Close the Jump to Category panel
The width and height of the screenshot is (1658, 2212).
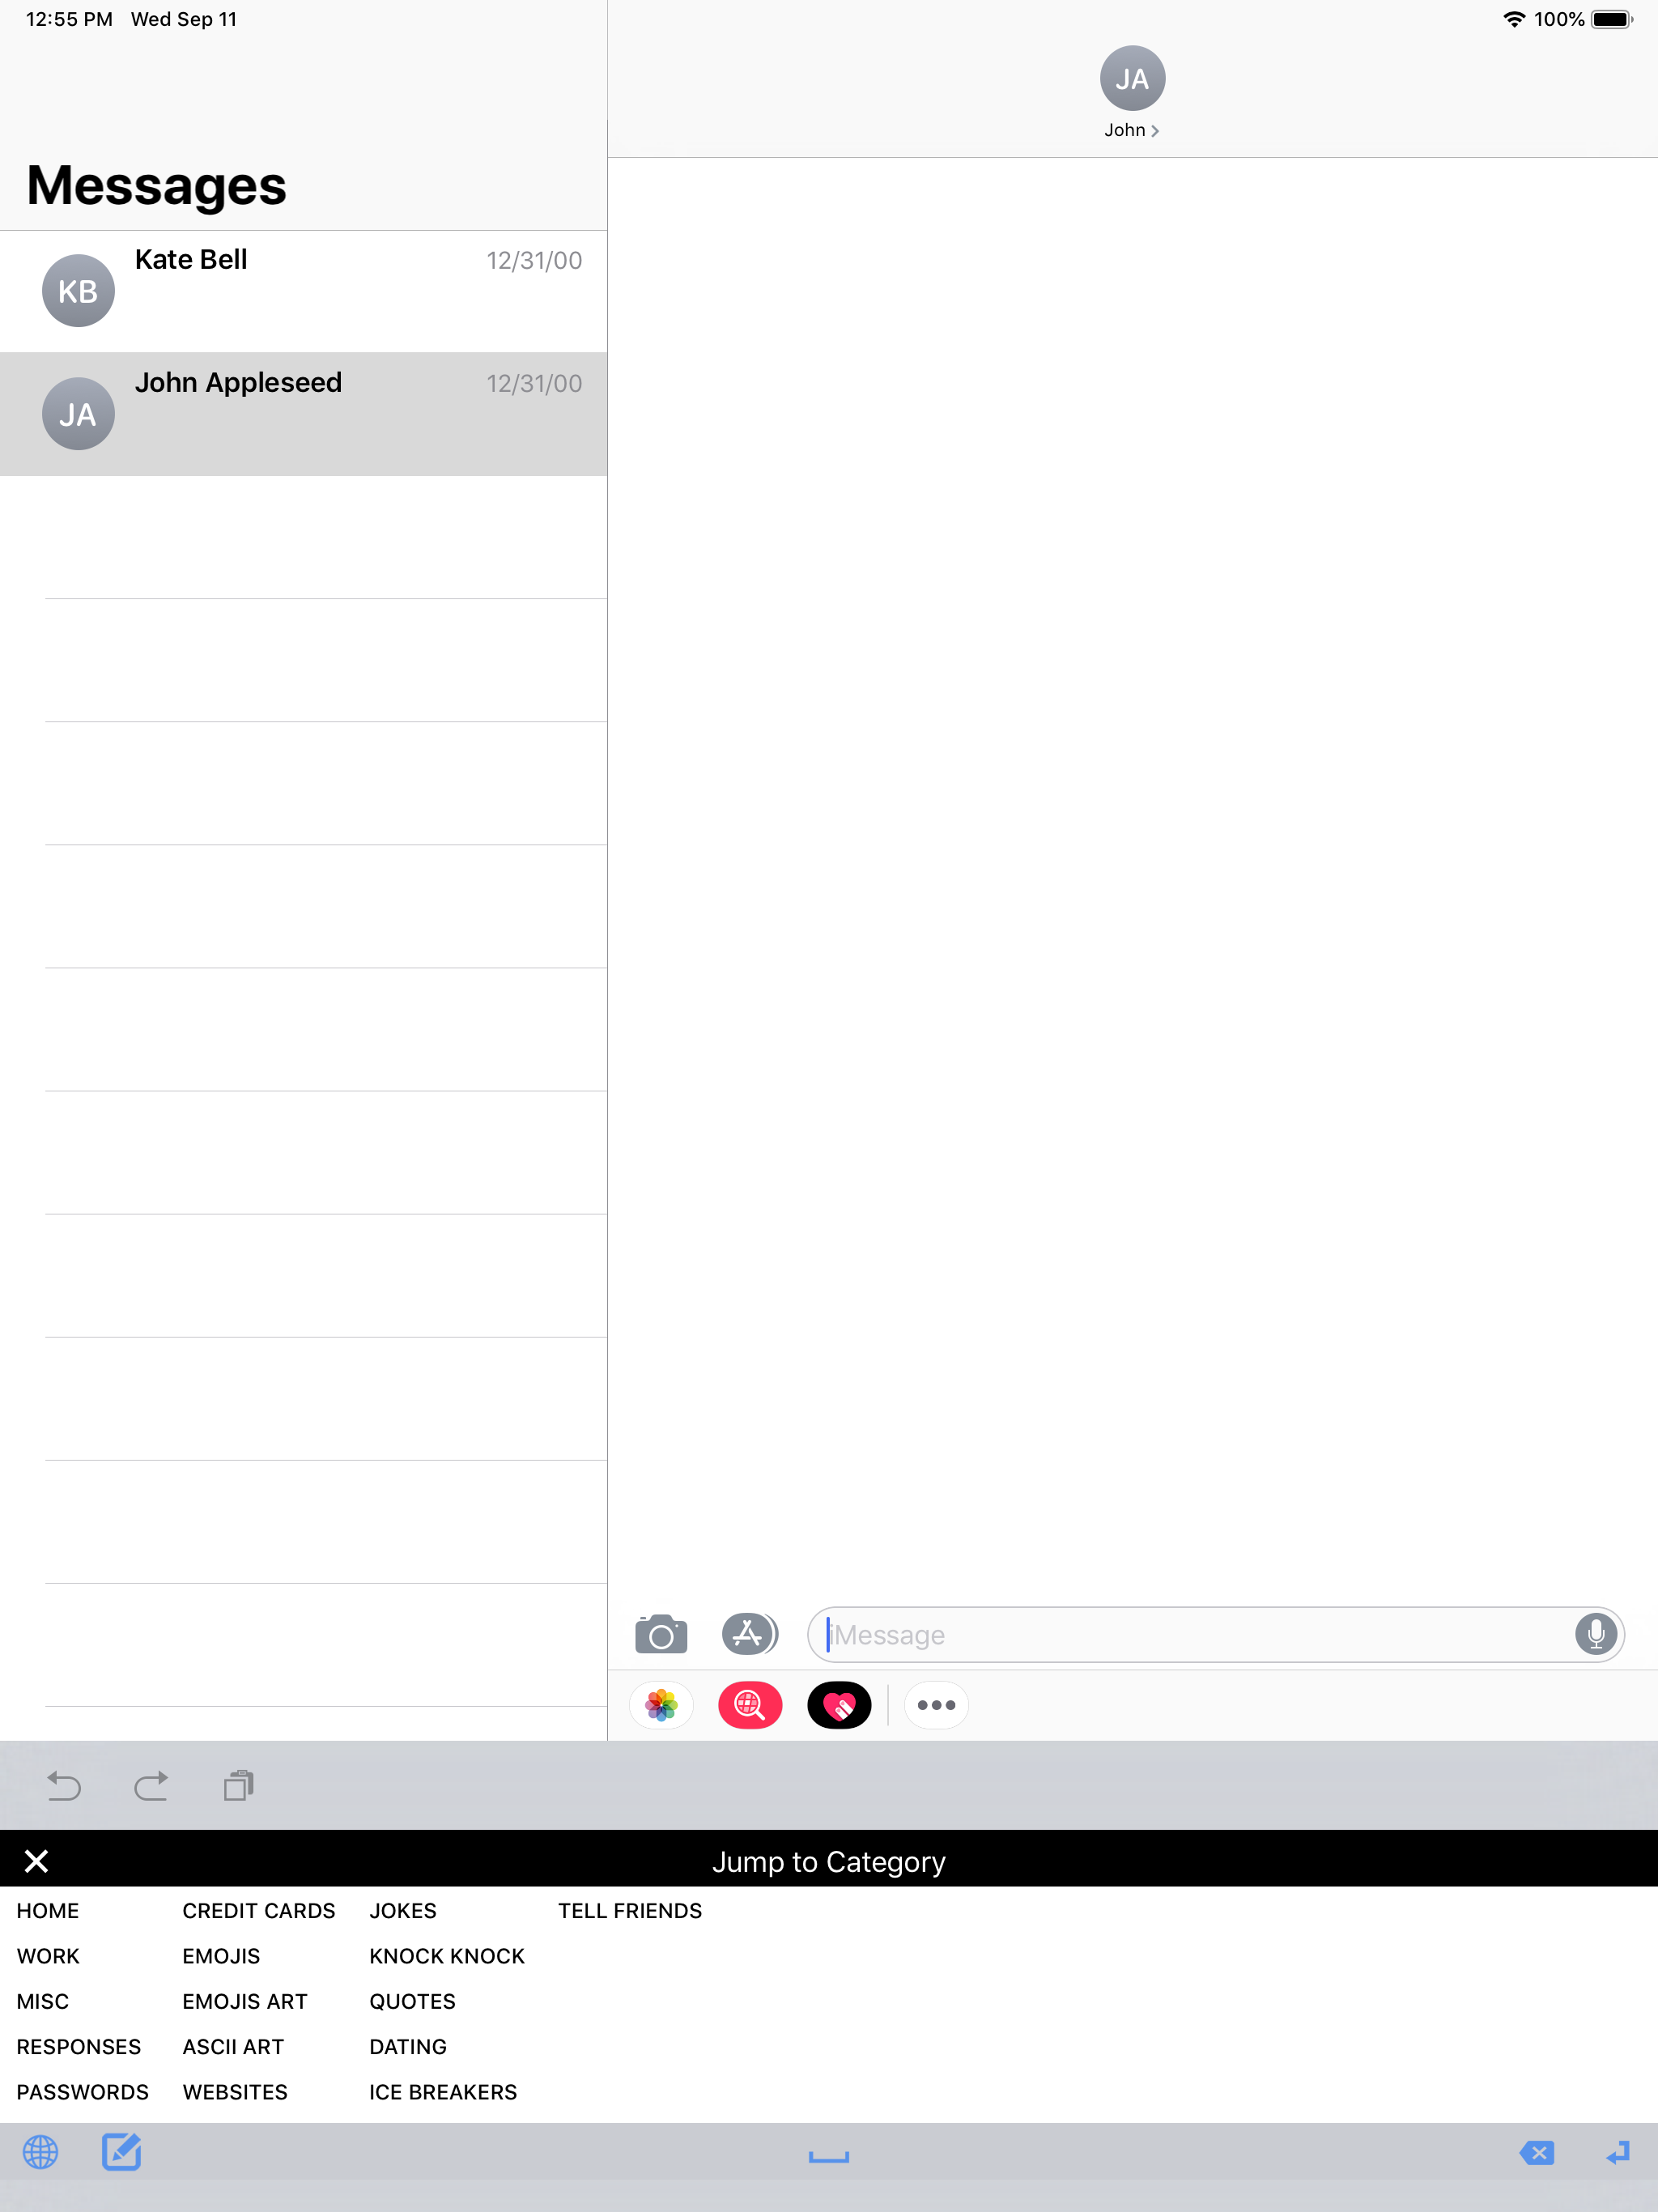click(x=37, y=1861)
